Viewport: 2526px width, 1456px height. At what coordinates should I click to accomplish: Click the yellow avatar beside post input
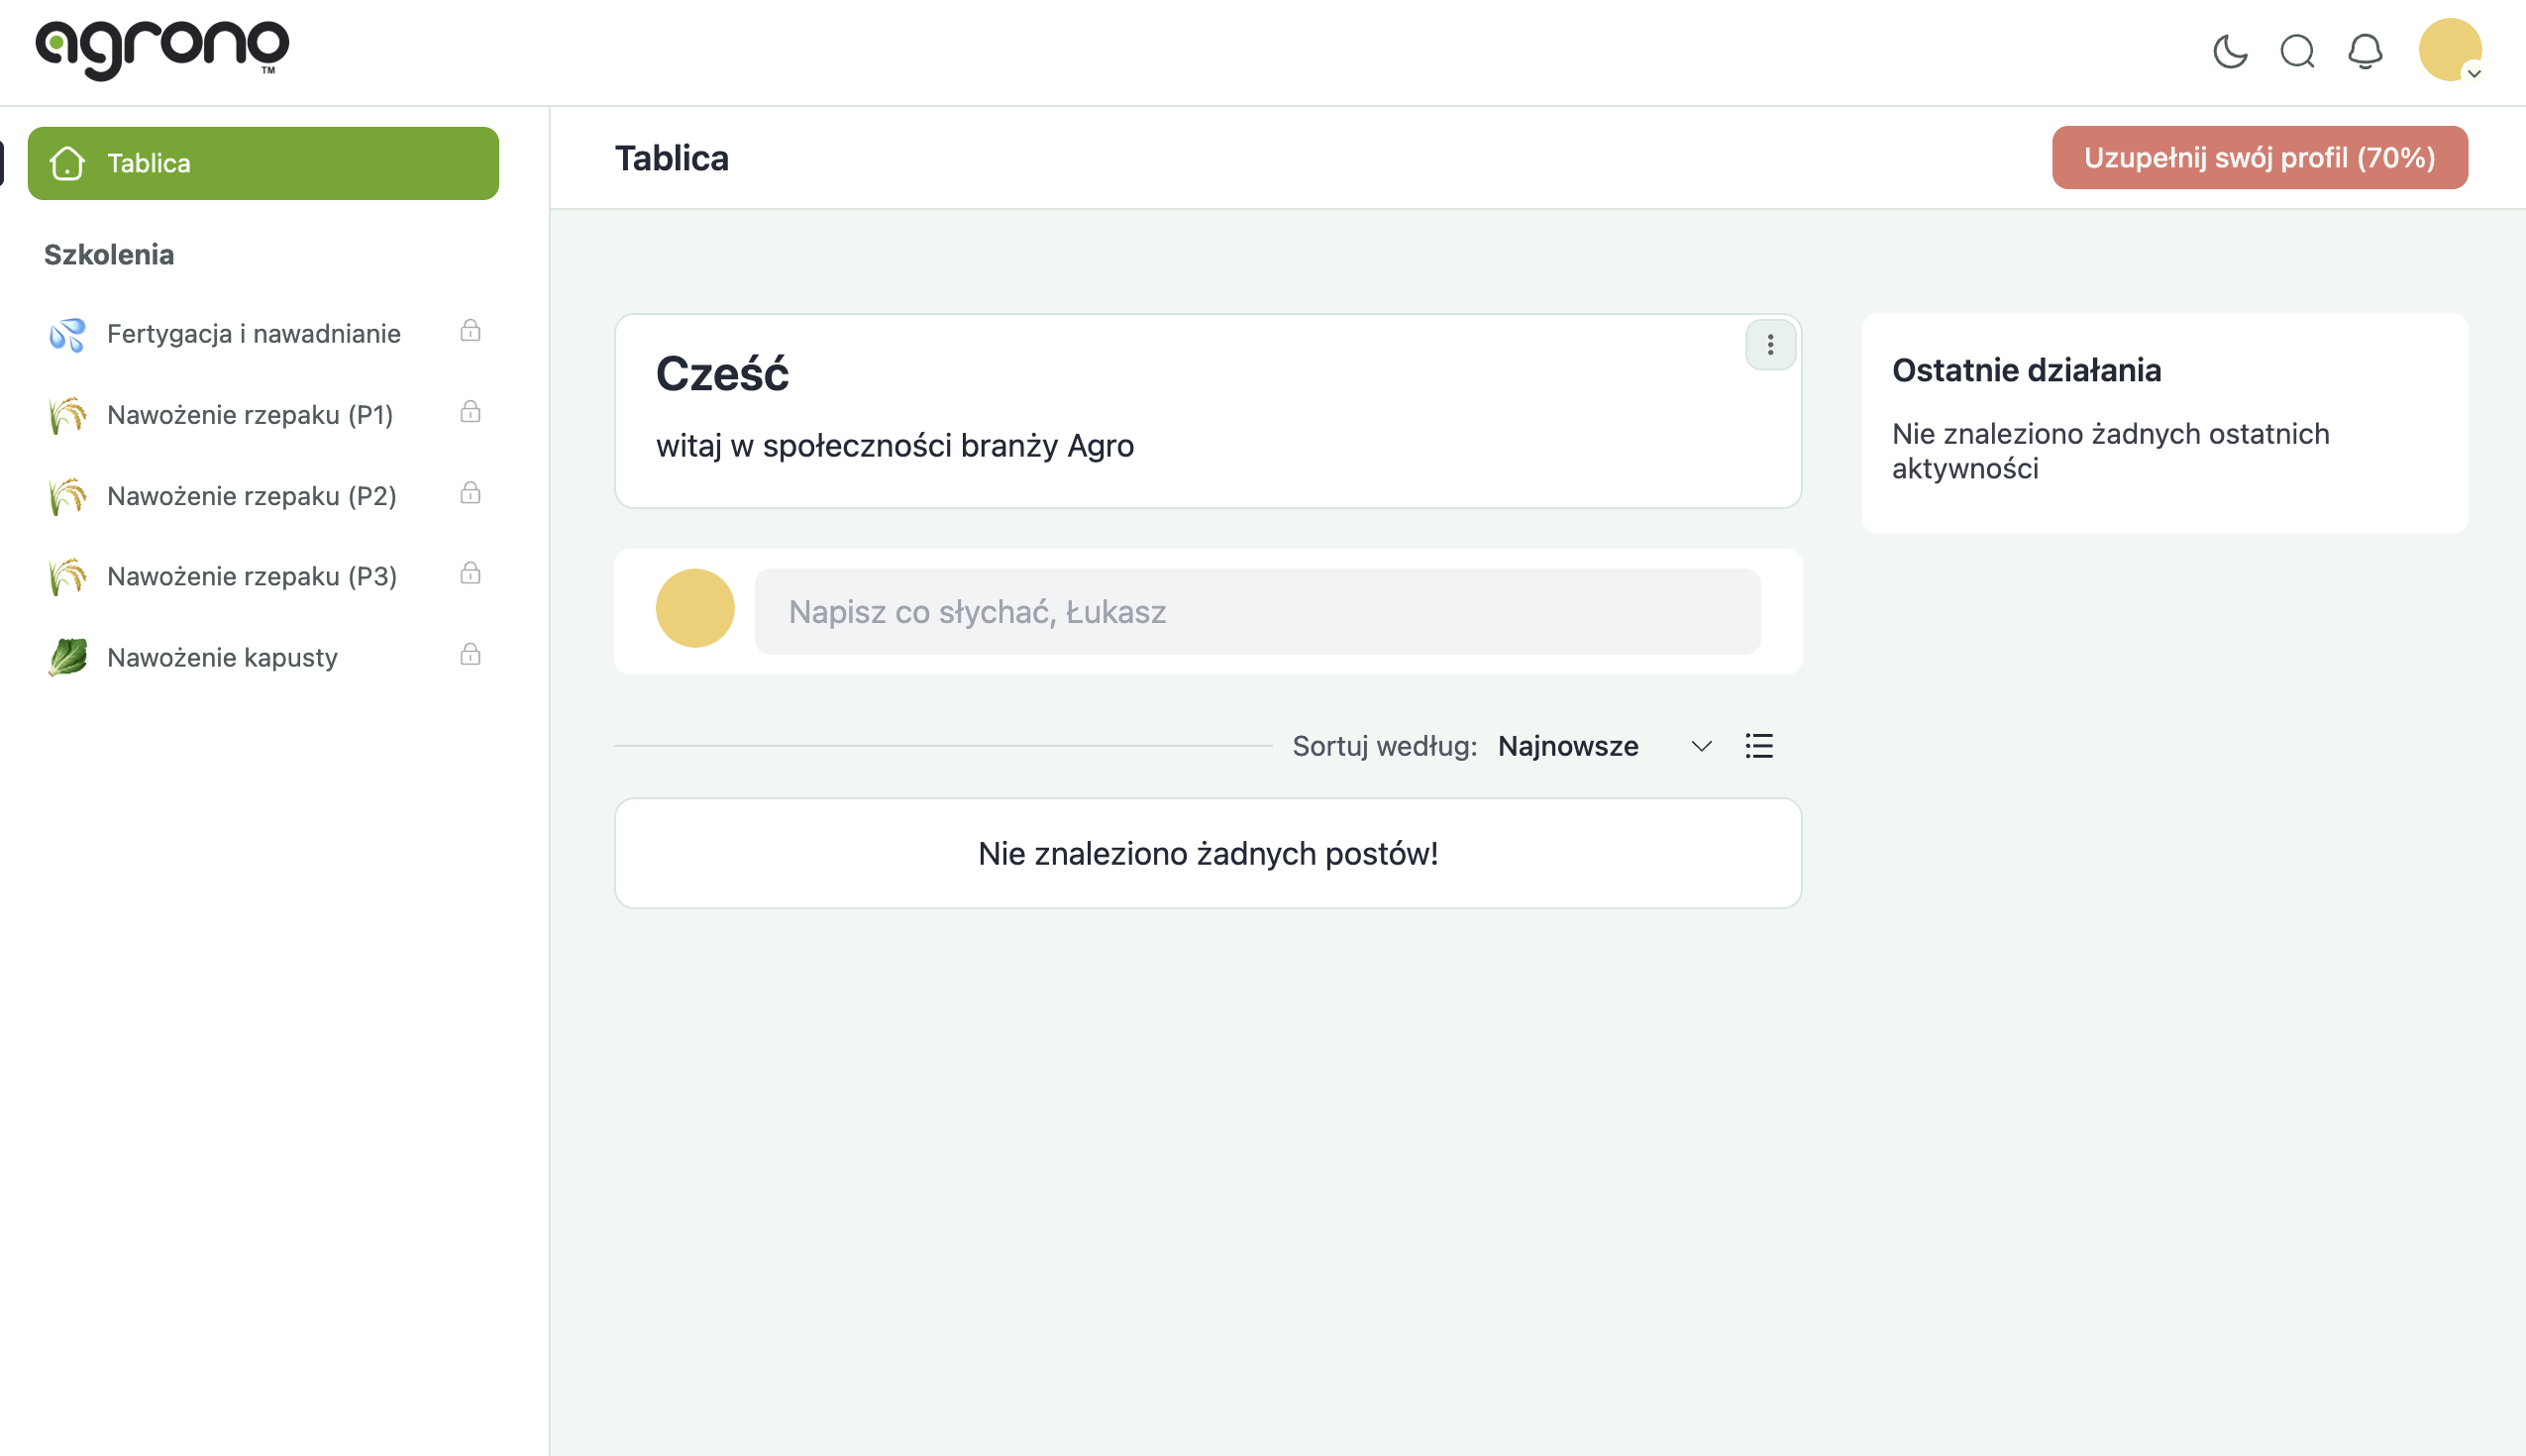coord(695,609)
